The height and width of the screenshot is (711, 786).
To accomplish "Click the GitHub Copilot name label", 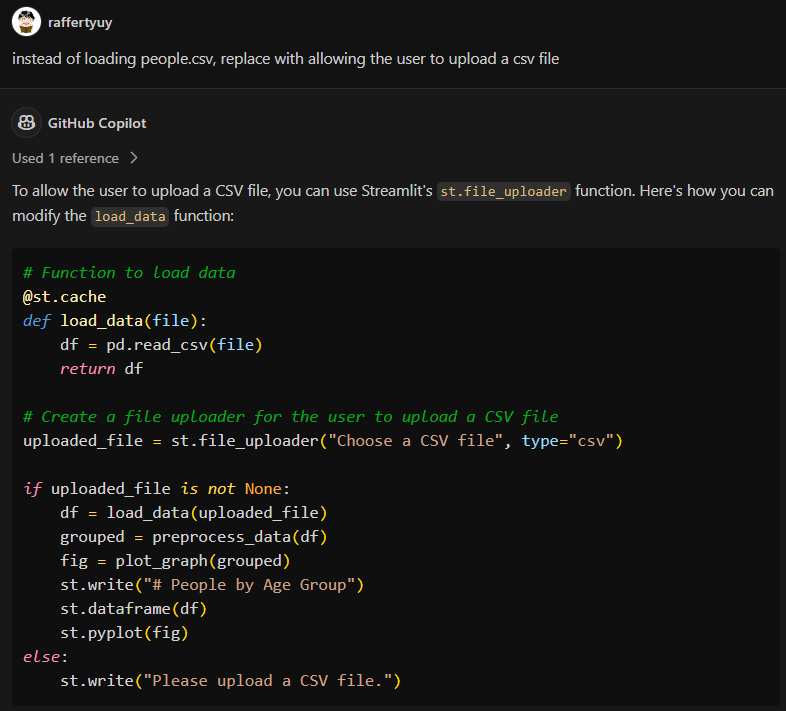I will [97, 123].
